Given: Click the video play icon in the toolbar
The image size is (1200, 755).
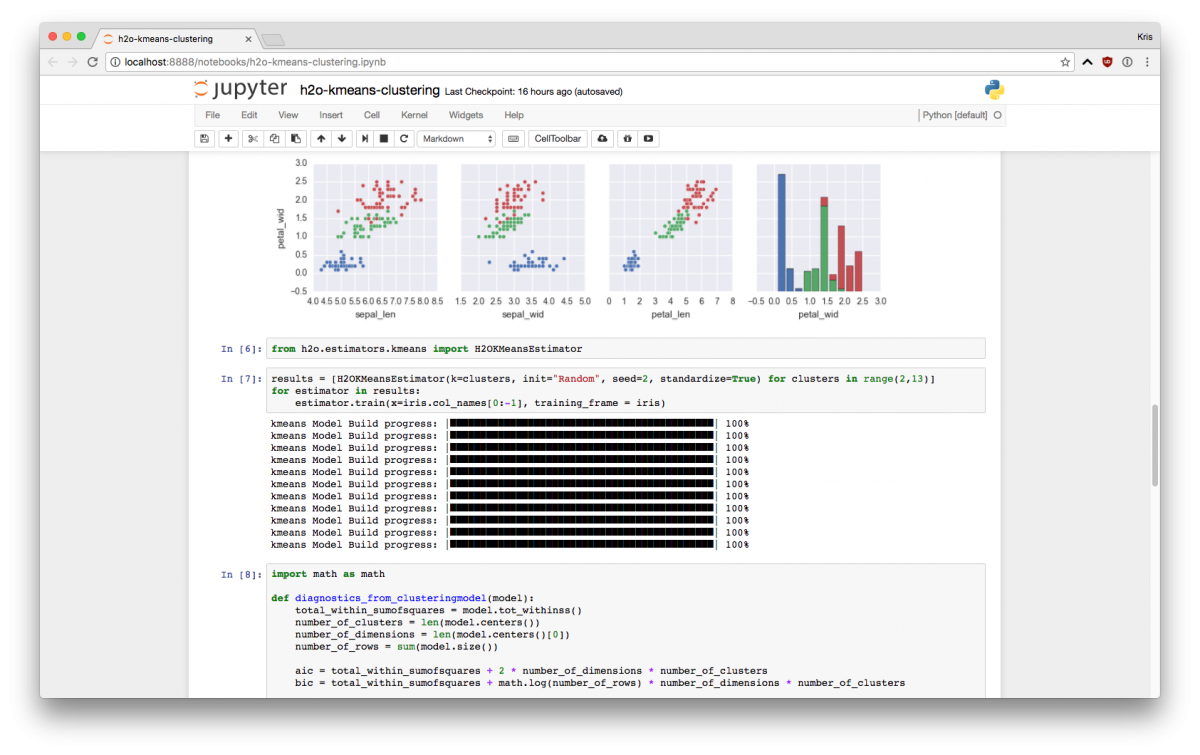Looking at the screenshot, I should pos(649,139).
